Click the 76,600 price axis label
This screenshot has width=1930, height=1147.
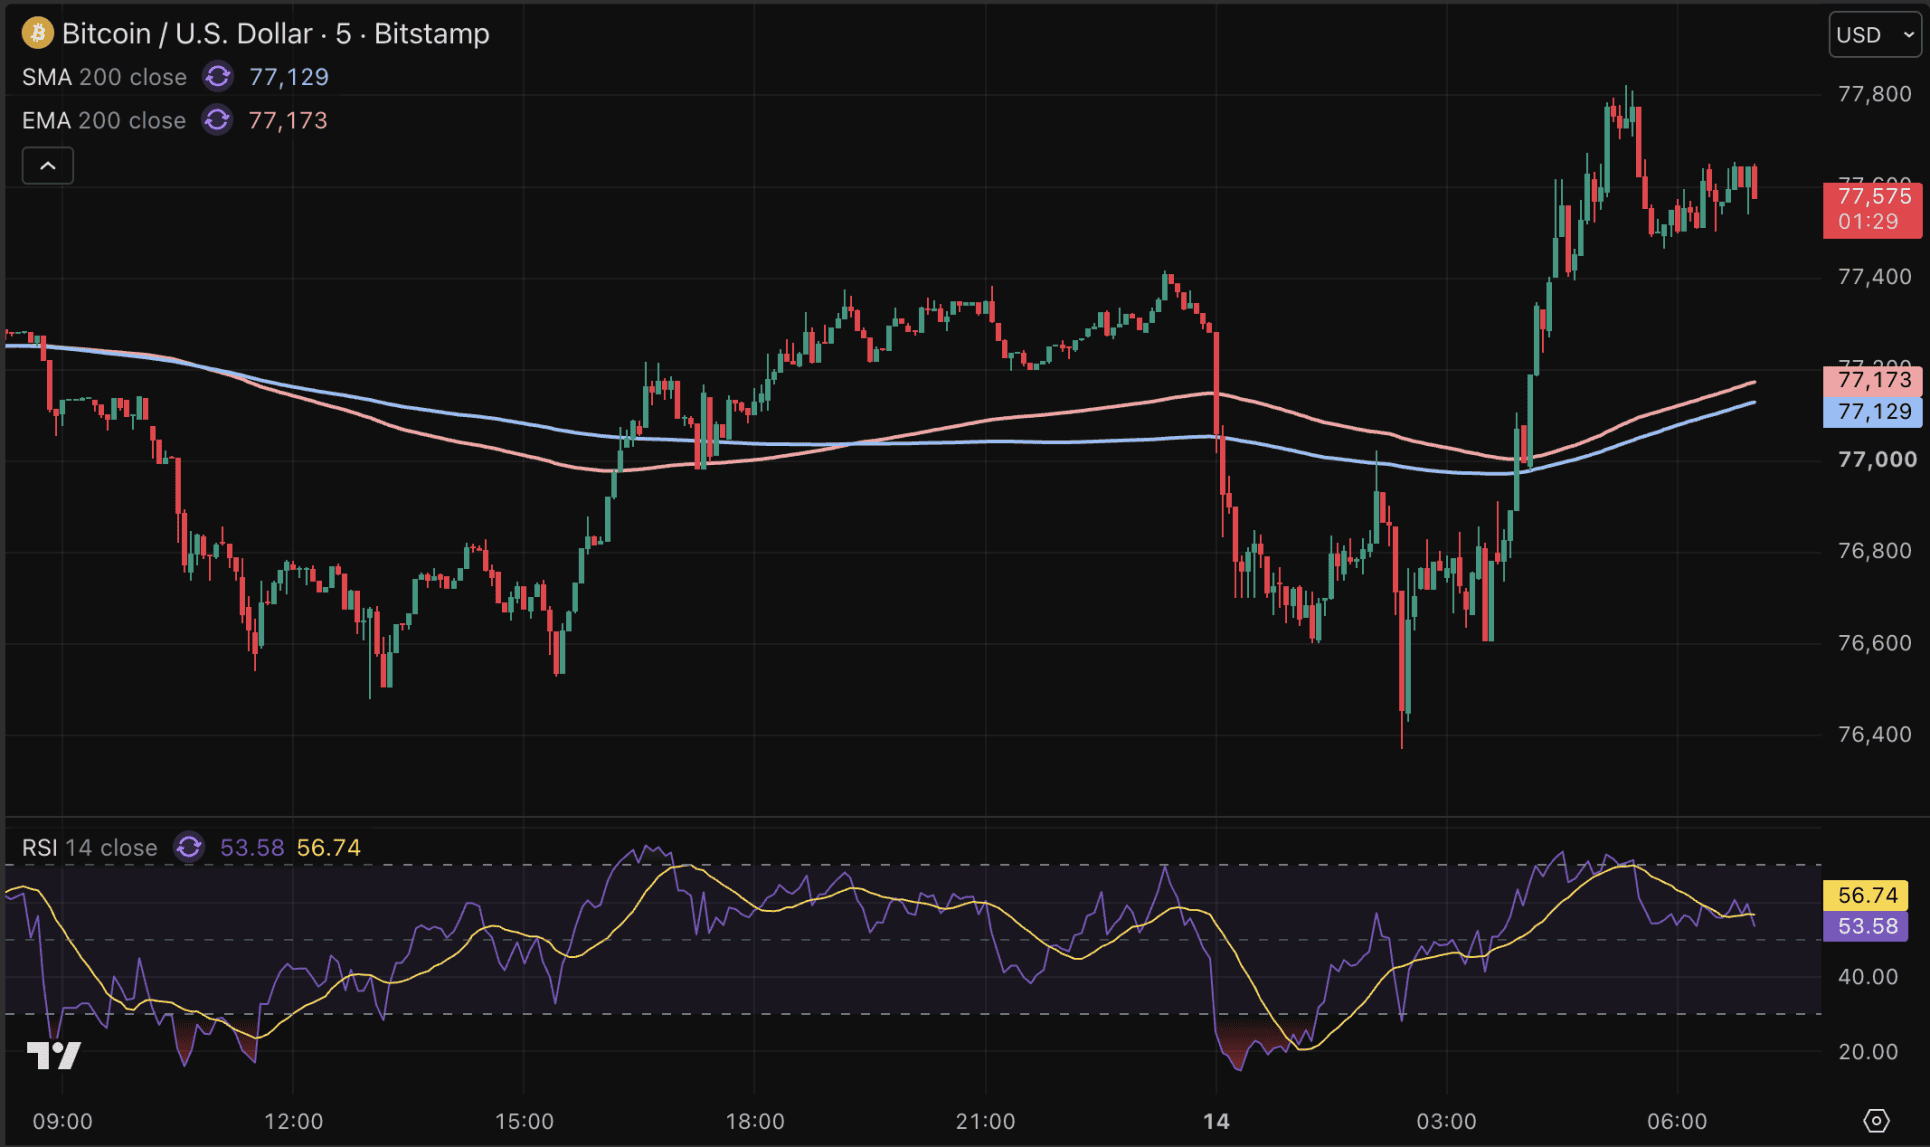click(1875, 643)
